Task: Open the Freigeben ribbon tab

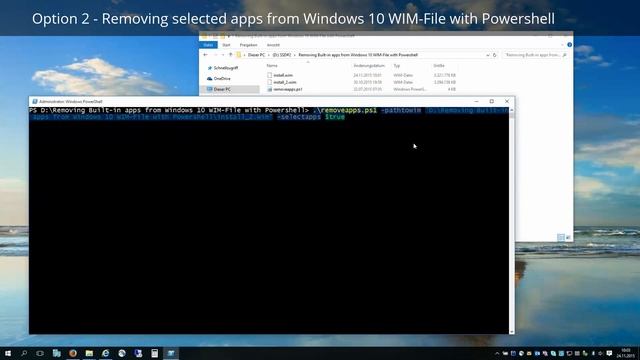Action: point(248,45)
